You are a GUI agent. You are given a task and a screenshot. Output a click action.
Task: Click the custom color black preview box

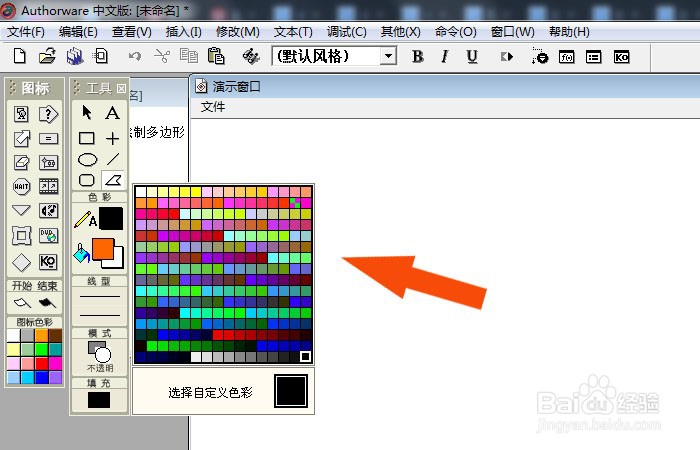click(291, 391)
